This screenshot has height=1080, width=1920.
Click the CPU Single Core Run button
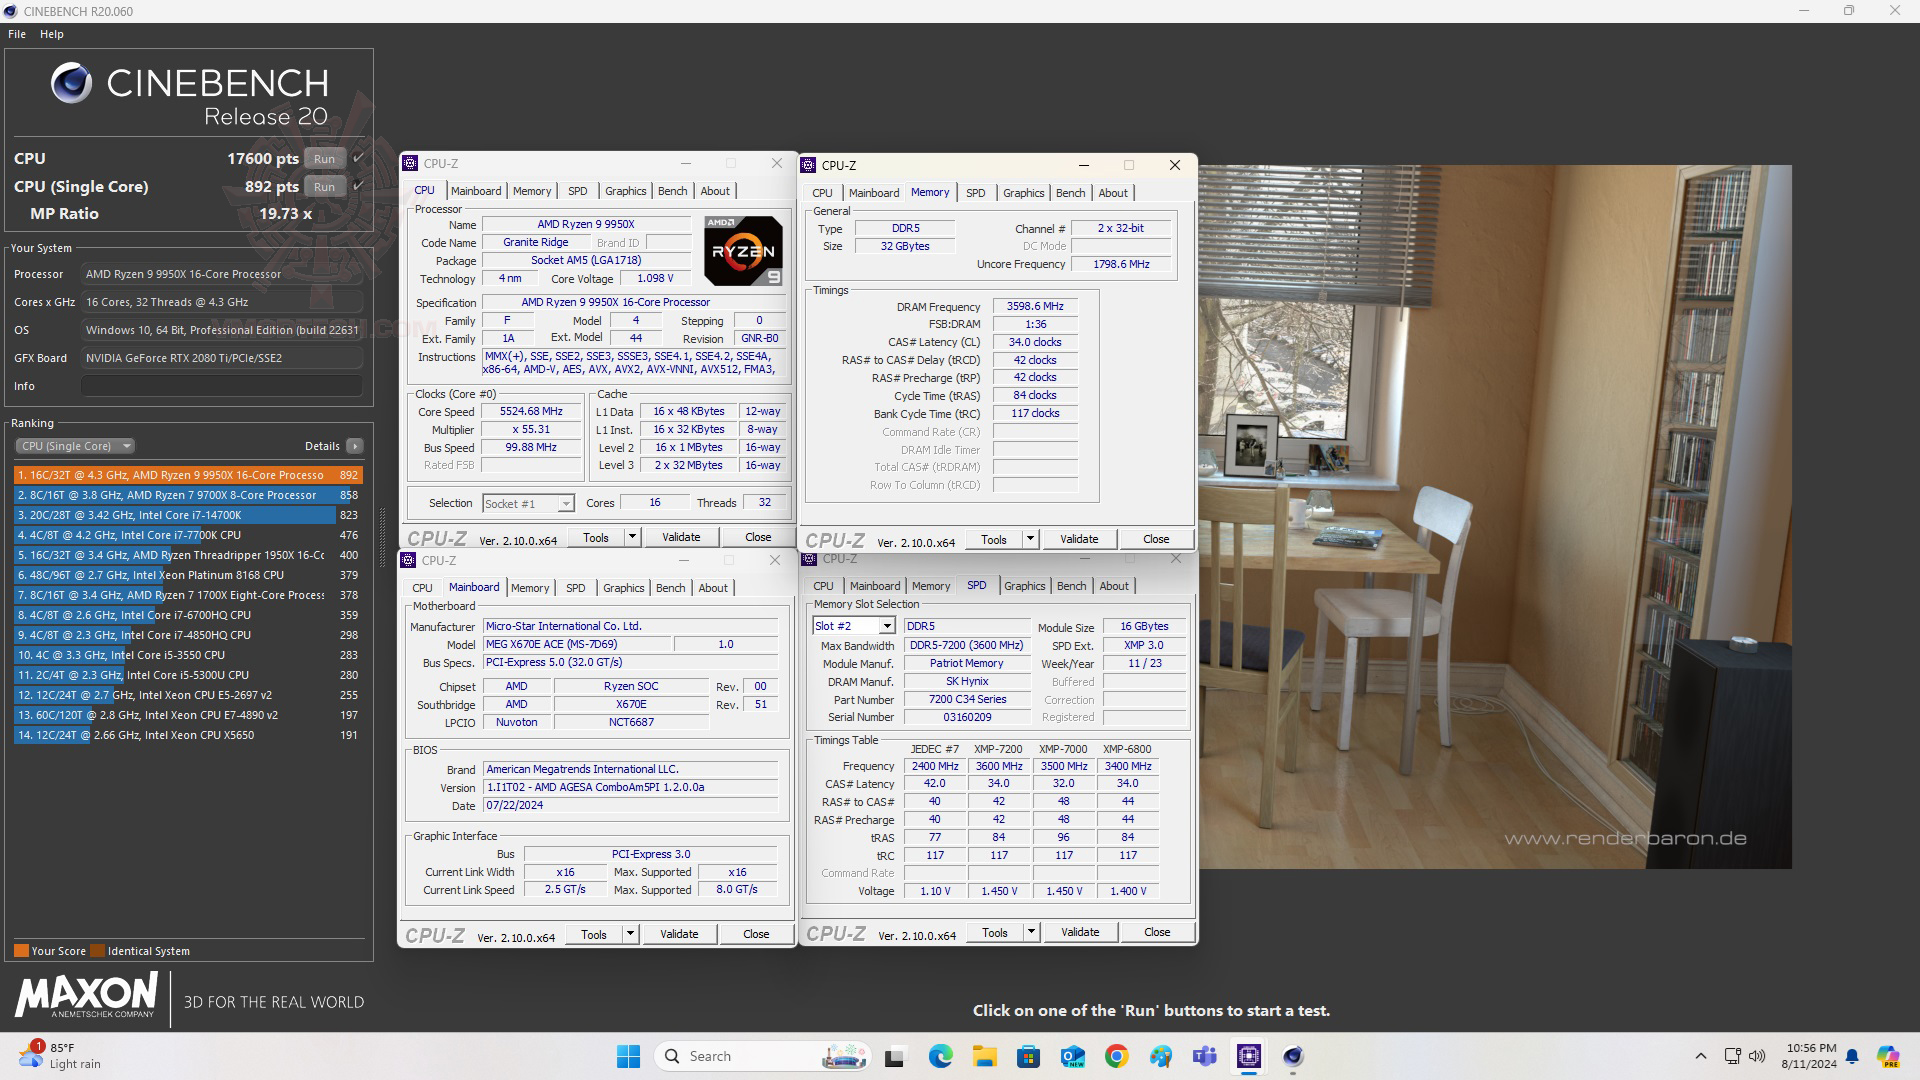[x=324, y=185]
